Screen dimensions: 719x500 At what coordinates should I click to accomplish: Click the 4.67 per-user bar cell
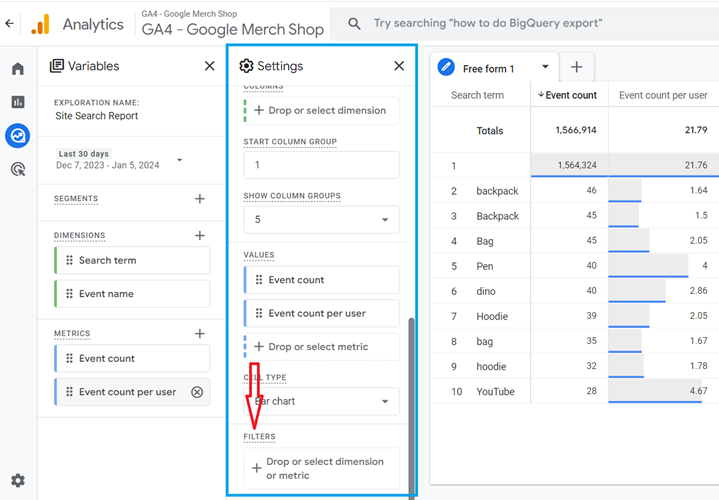tap(664, 391)
